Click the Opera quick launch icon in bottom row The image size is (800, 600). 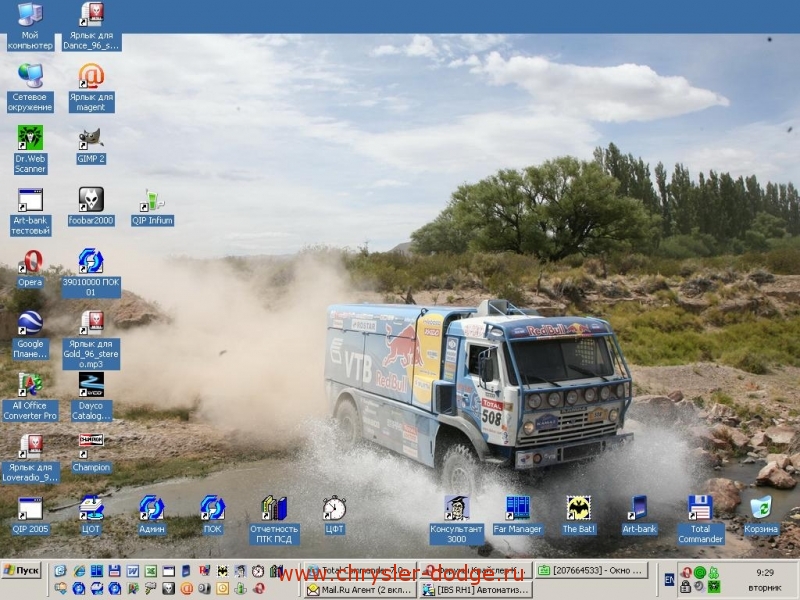[x=259, y=589]
